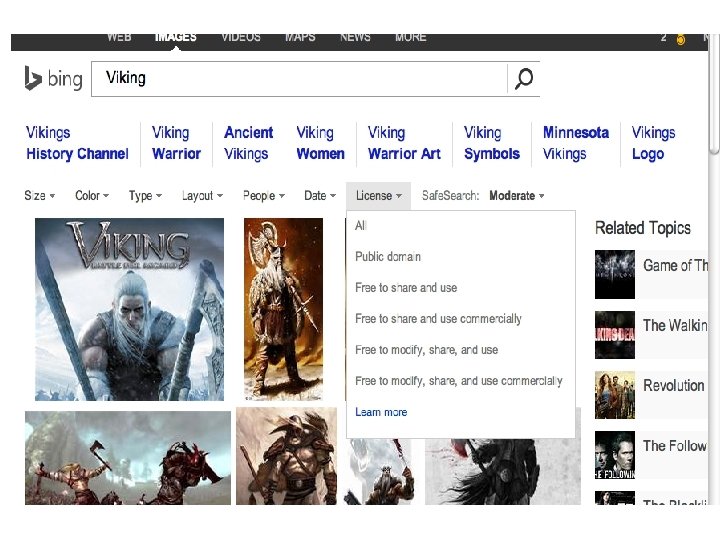
Task: Click the rewards medal icon in top bar
Action: click(681, 39)
